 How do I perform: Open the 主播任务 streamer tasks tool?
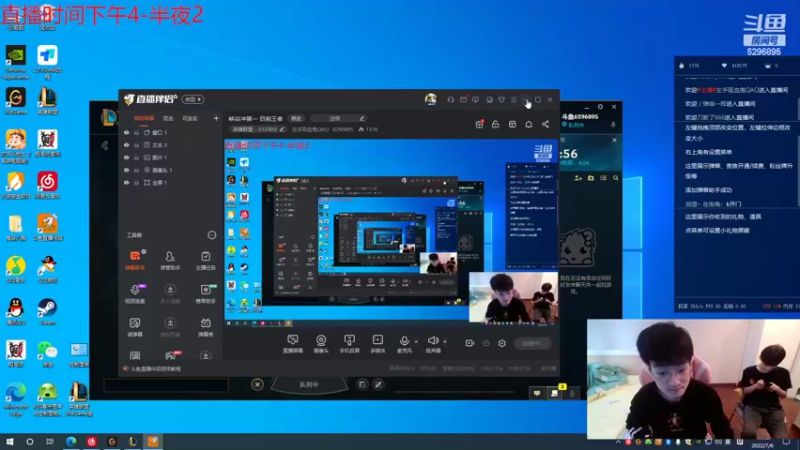[206, 259]
